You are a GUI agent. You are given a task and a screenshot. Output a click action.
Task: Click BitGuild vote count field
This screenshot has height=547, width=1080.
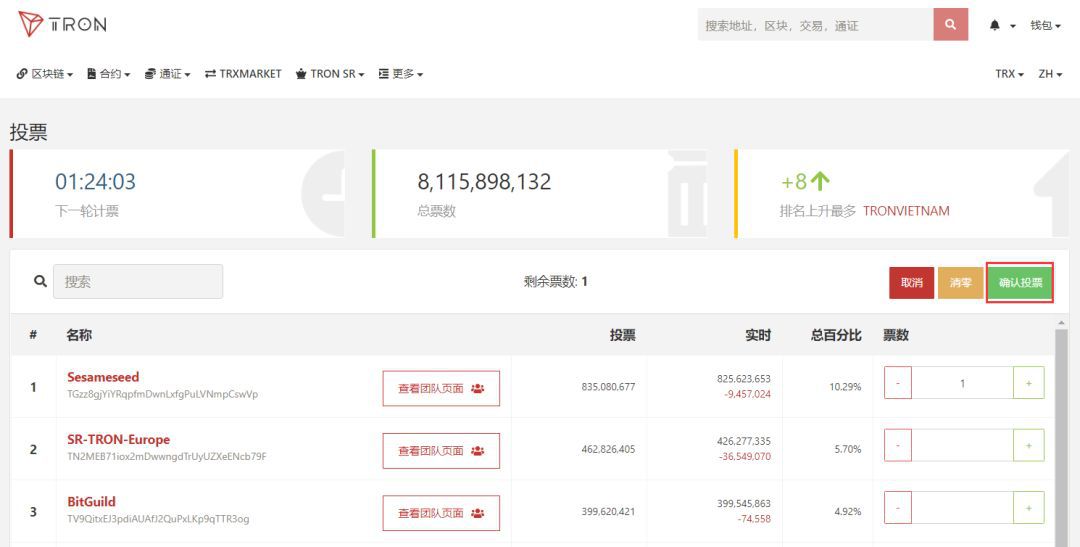pyautogui.click(x=962, y=508)
